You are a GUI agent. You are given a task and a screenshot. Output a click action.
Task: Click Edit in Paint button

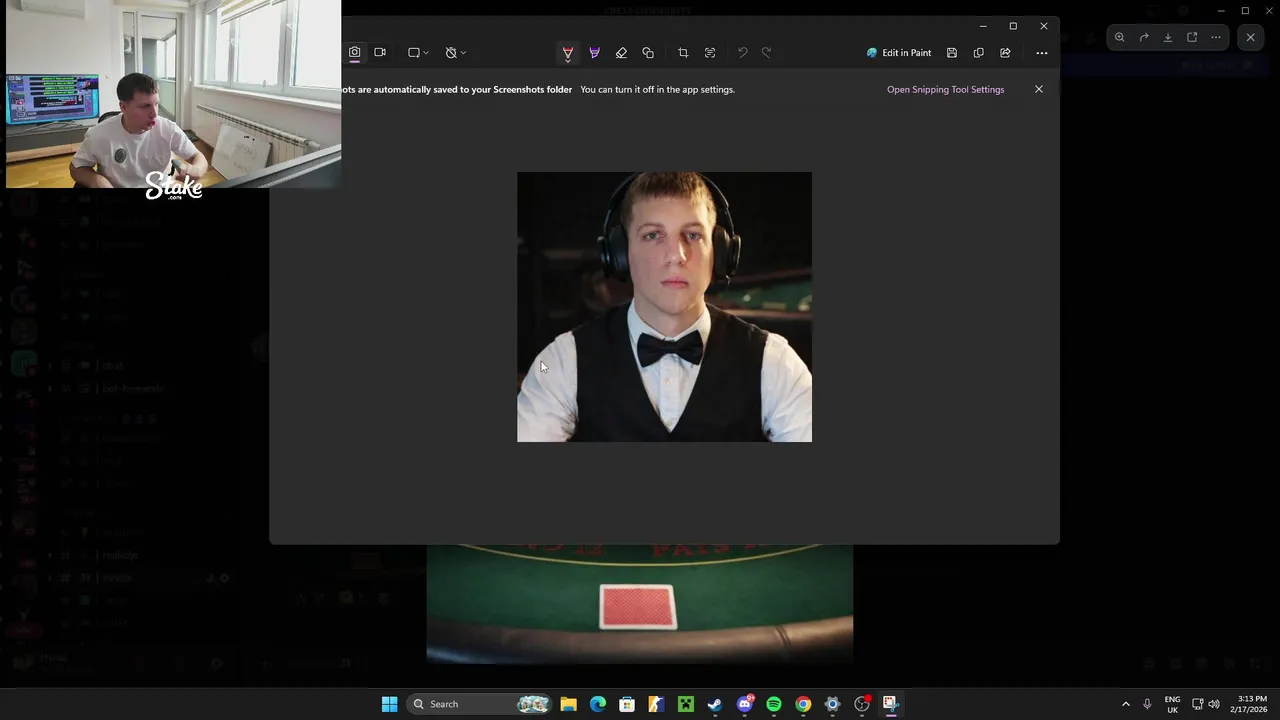click(898, 52)
